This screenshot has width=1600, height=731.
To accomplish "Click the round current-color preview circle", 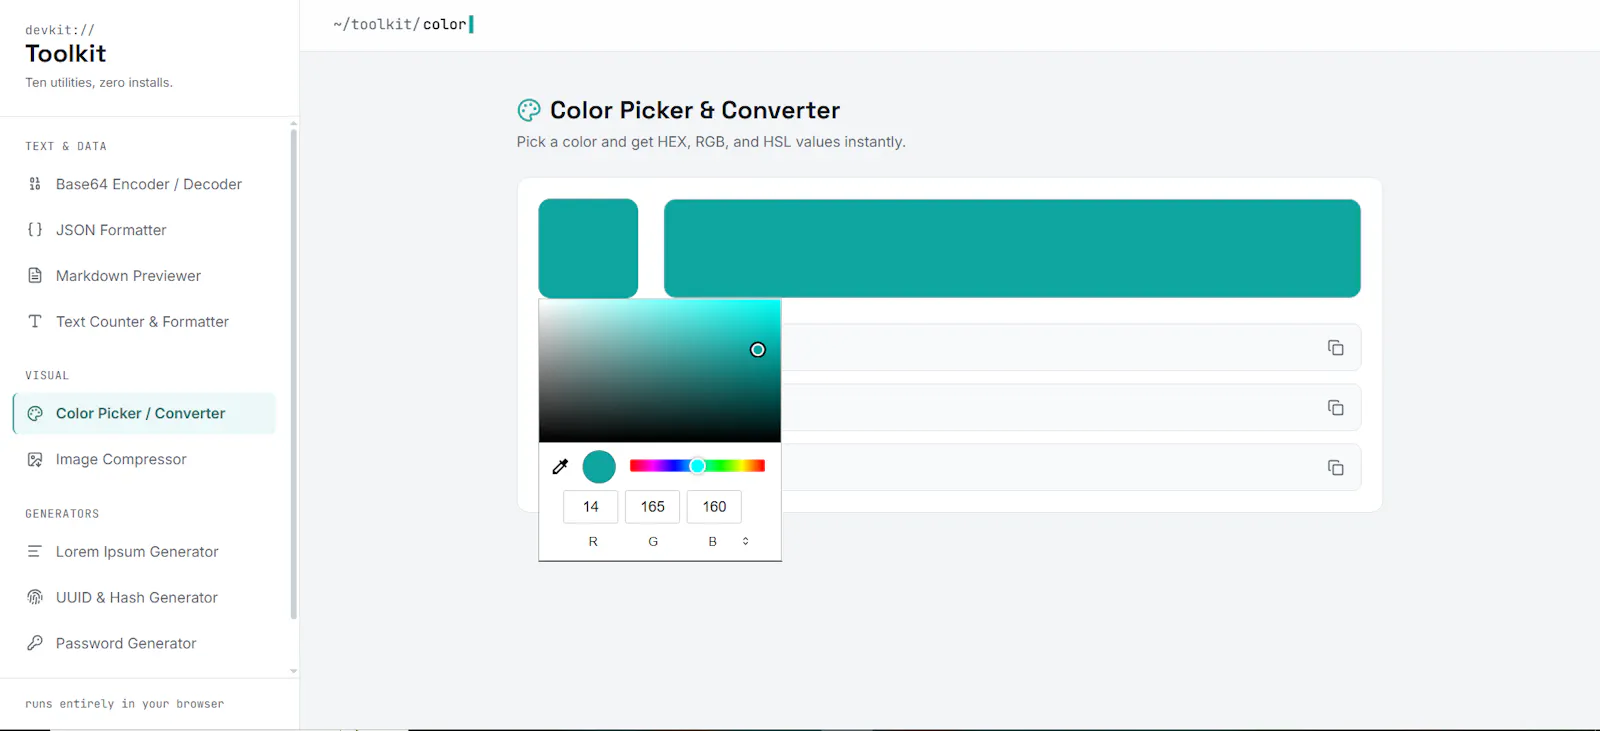I will point(599,467).
